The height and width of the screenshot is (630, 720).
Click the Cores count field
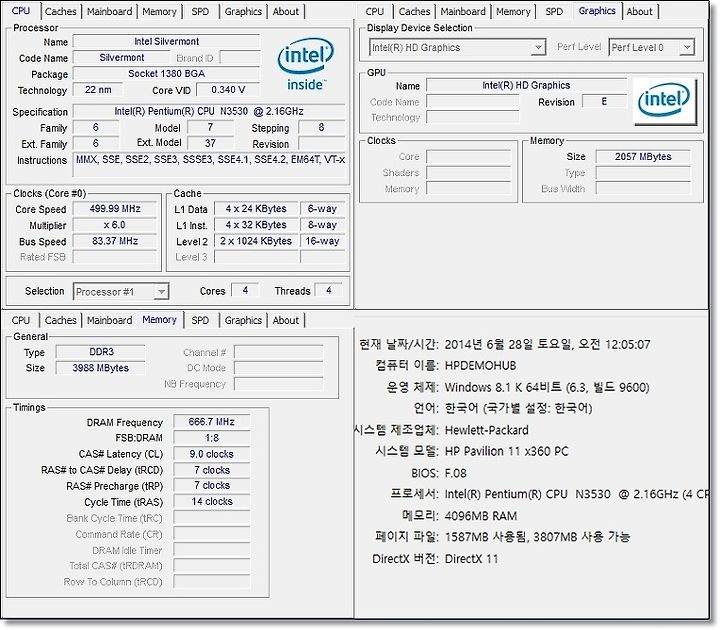coord(245,290)
